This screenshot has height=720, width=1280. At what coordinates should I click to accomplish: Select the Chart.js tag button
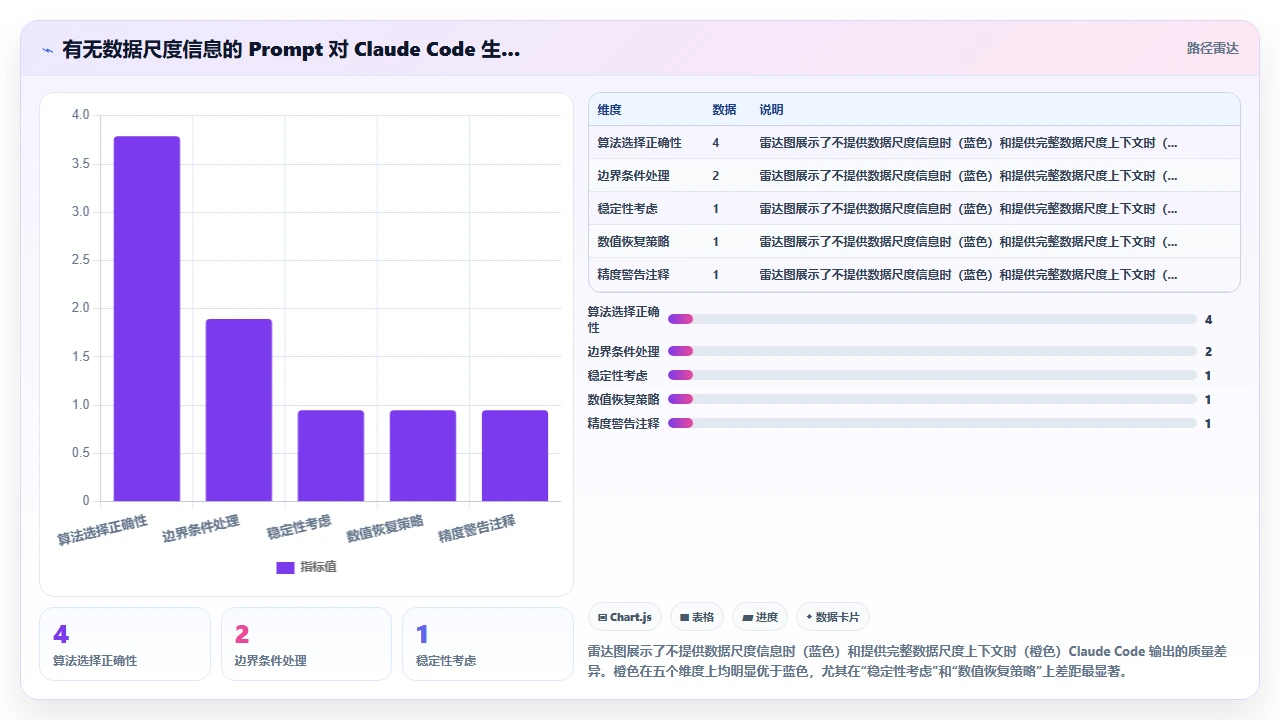tap(624, 617)
